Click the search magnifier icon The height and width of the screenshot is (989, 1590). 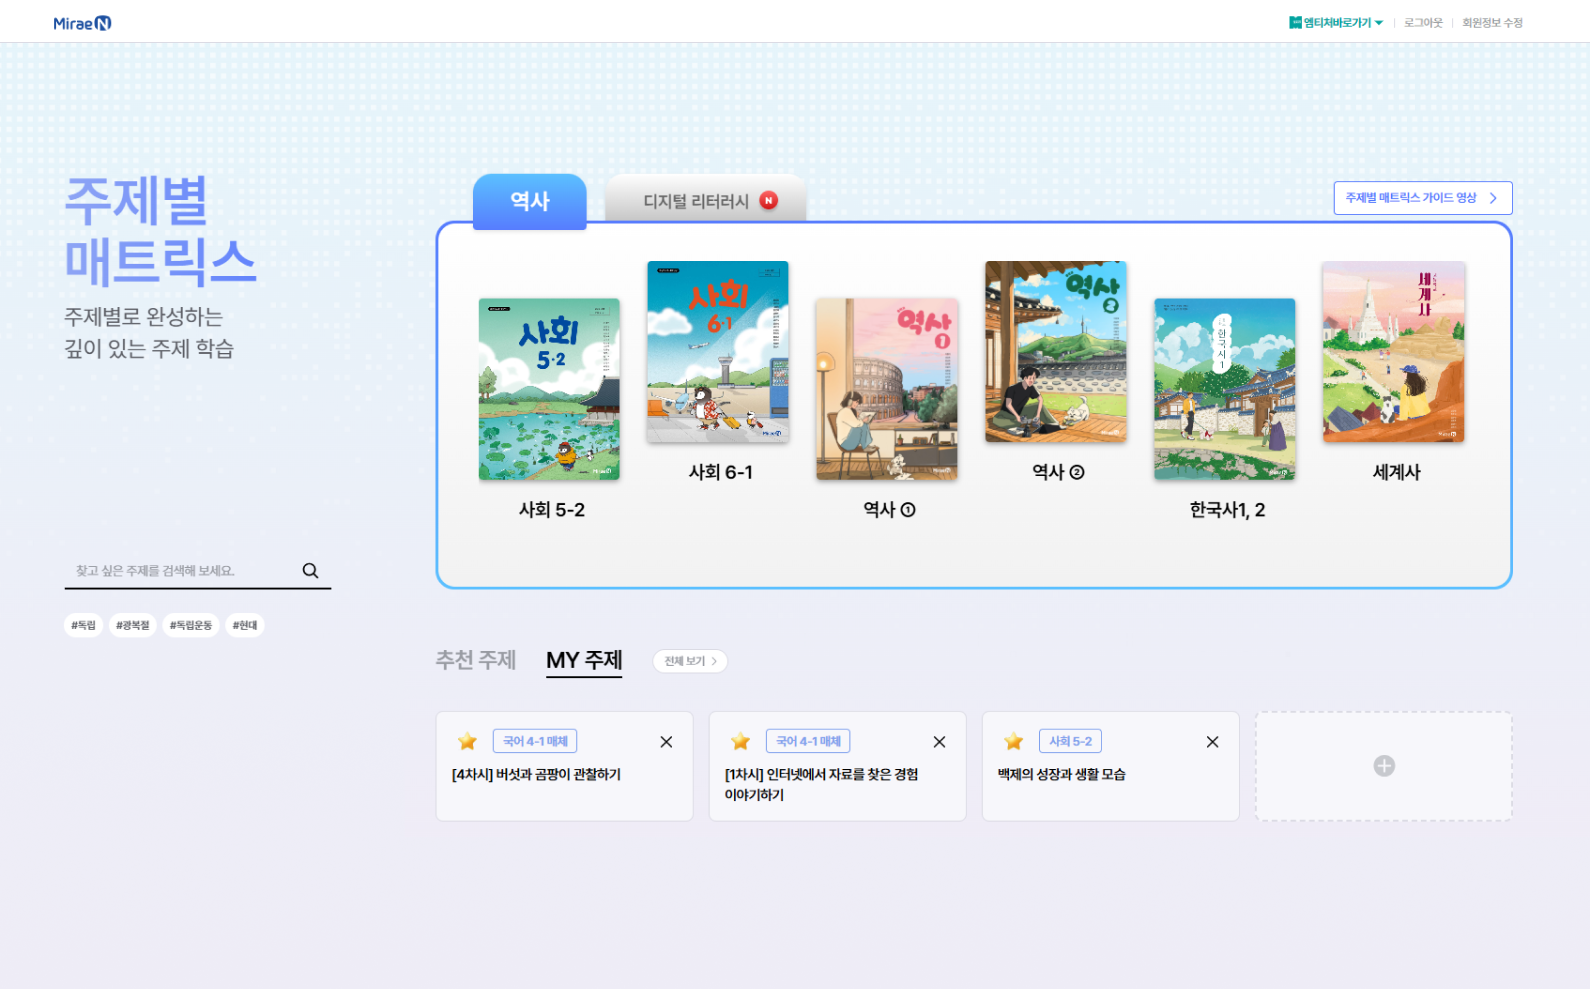[x=310, y=570]
